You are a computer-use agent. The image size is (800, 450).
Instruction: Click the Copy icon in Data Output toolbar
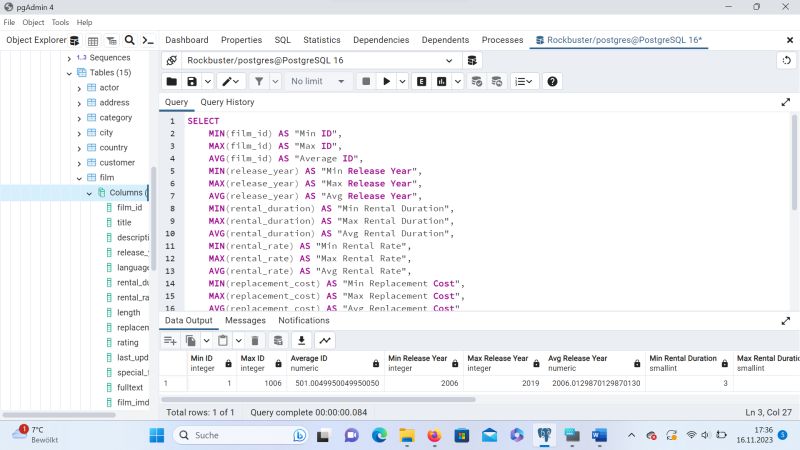(x=191, y=340)
